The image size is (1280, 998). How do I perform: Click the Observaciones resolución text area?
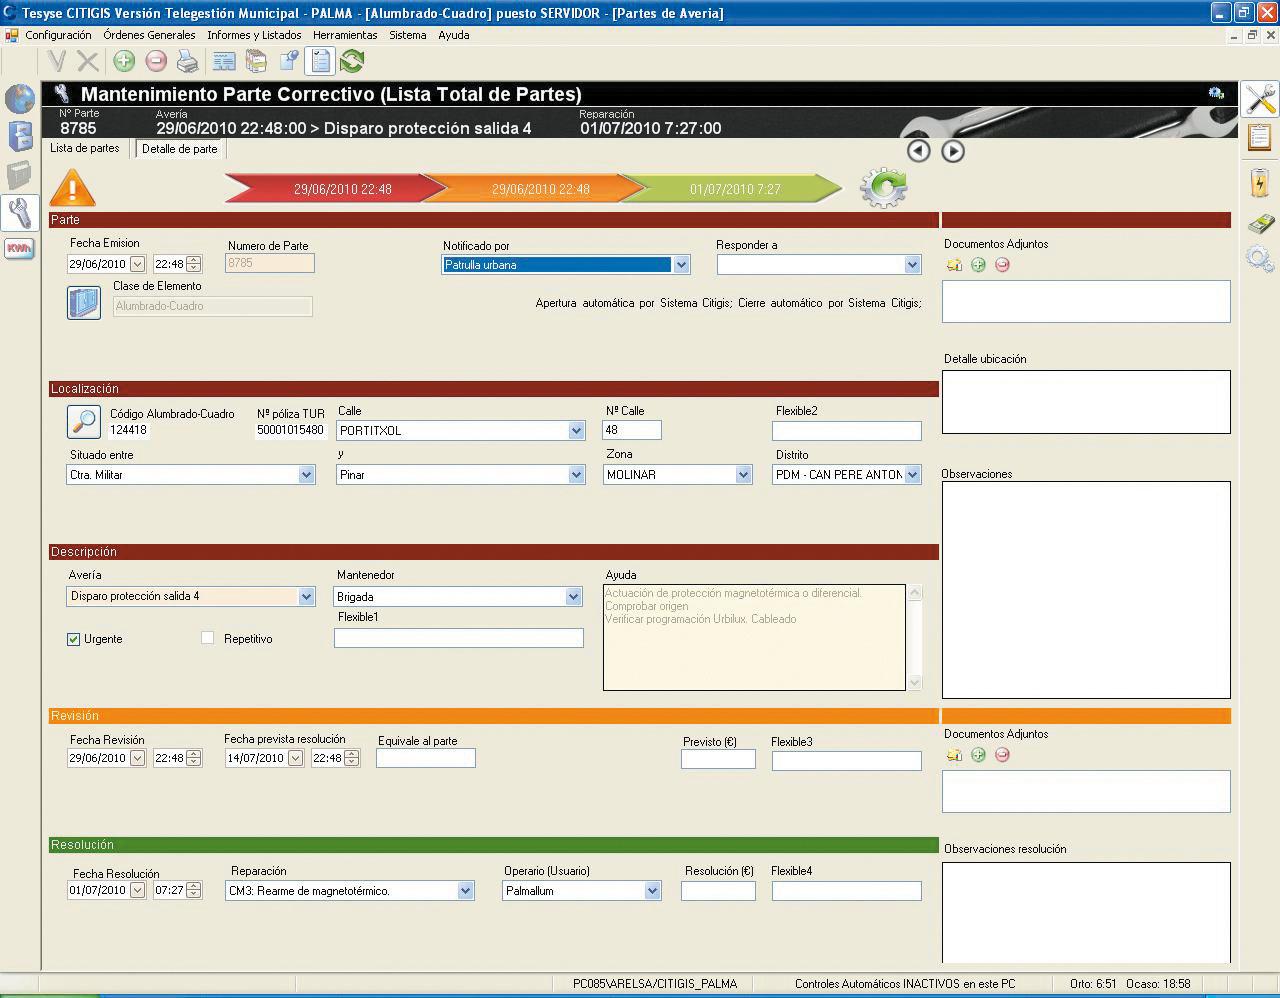[1086, 912]
